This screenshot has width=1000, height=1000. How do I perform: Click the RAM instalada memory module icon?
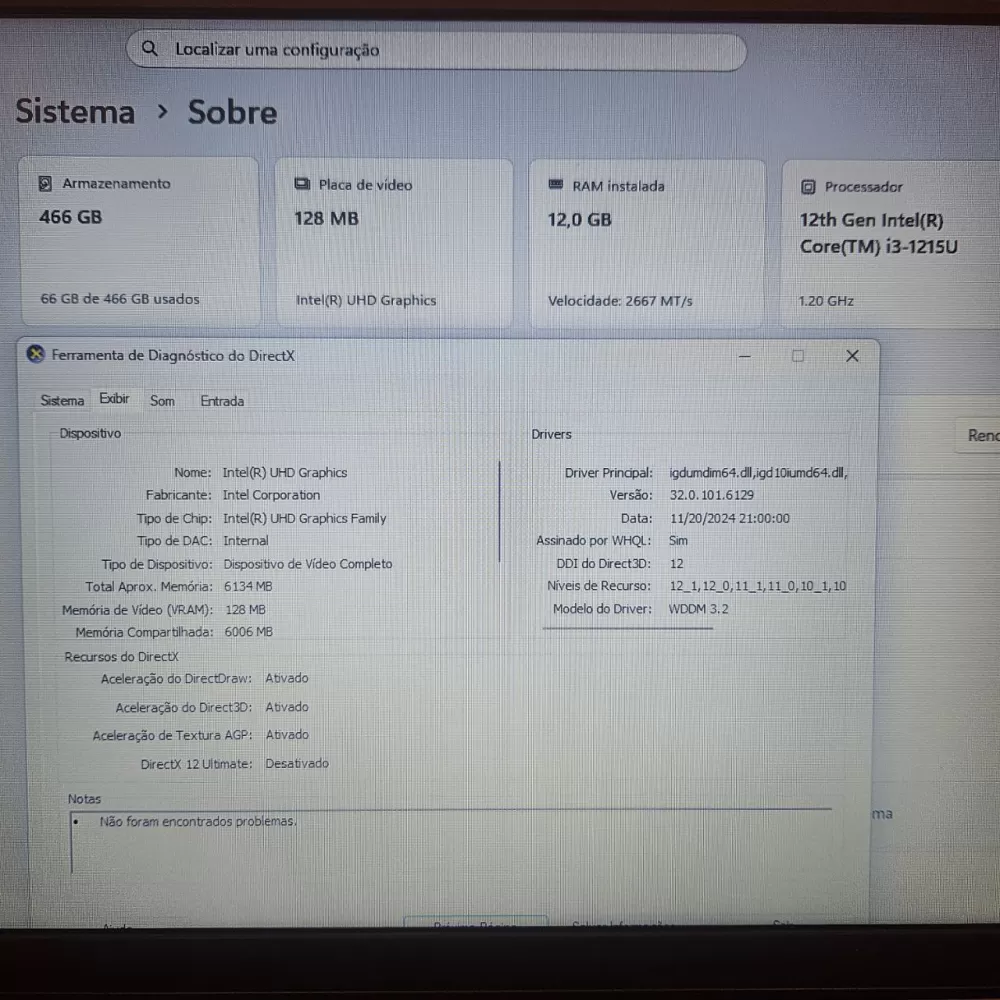[555, 184]
